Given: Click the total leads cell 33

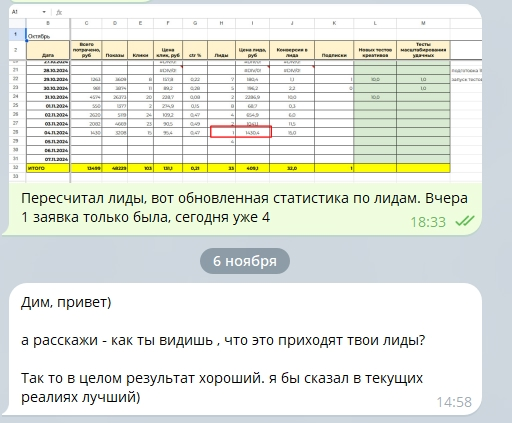Looking at the screenshot, I should [x=221, y=168].
